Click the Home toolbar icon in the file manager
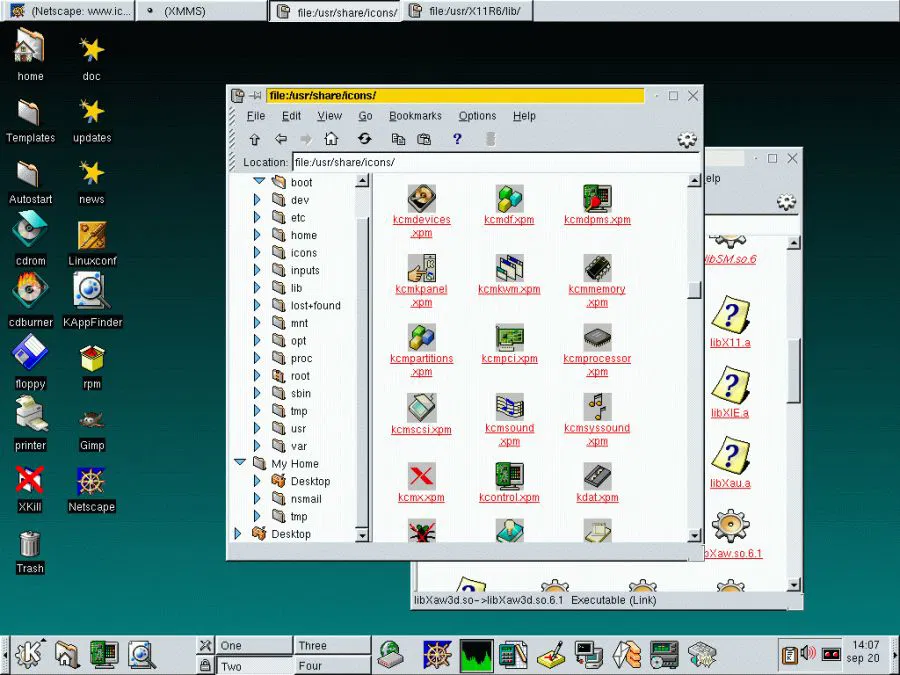 (331, 140)
